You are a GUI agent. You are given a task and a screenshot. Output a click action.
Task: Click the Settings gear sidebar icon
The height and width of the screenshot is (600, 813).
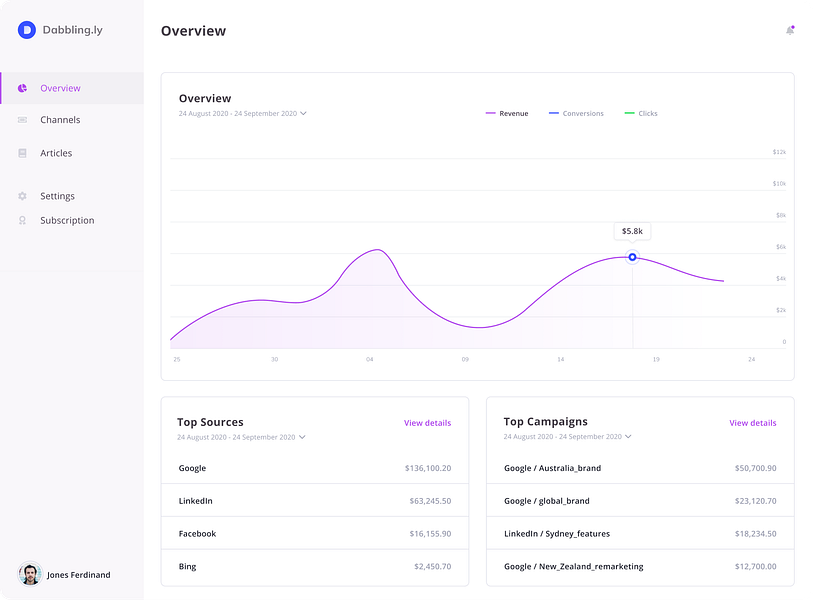[22, 196]
